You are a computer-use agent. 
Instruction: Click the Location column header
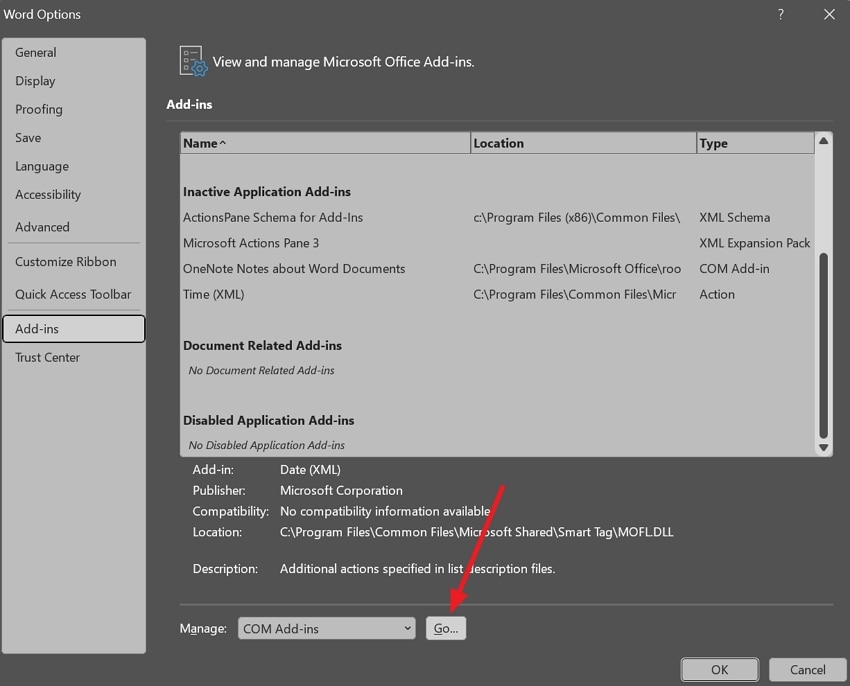(583, 143)
